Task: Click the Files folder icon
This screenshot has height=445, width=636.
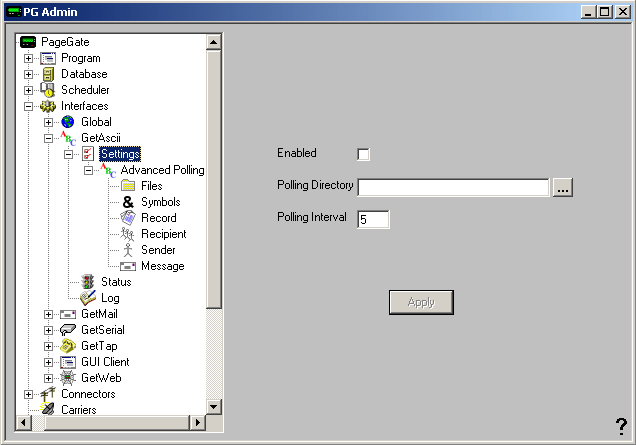Action: pos(128,186)
